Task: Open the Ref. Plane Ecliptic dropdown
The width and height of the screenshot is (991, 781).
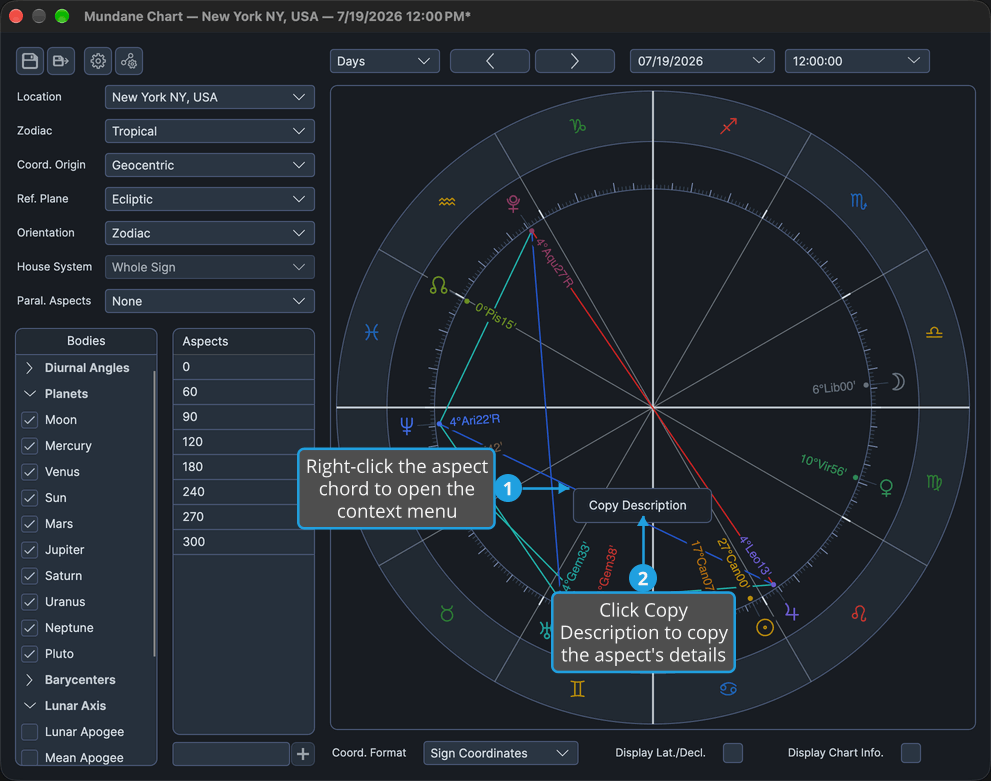Action: (x=210, y=200)
